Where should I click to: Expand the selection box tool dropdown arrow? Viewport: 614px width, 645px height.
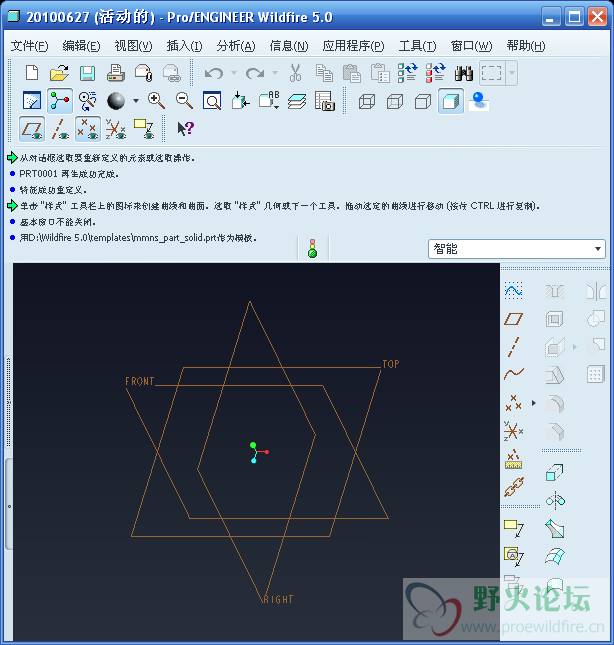(512, 73)
